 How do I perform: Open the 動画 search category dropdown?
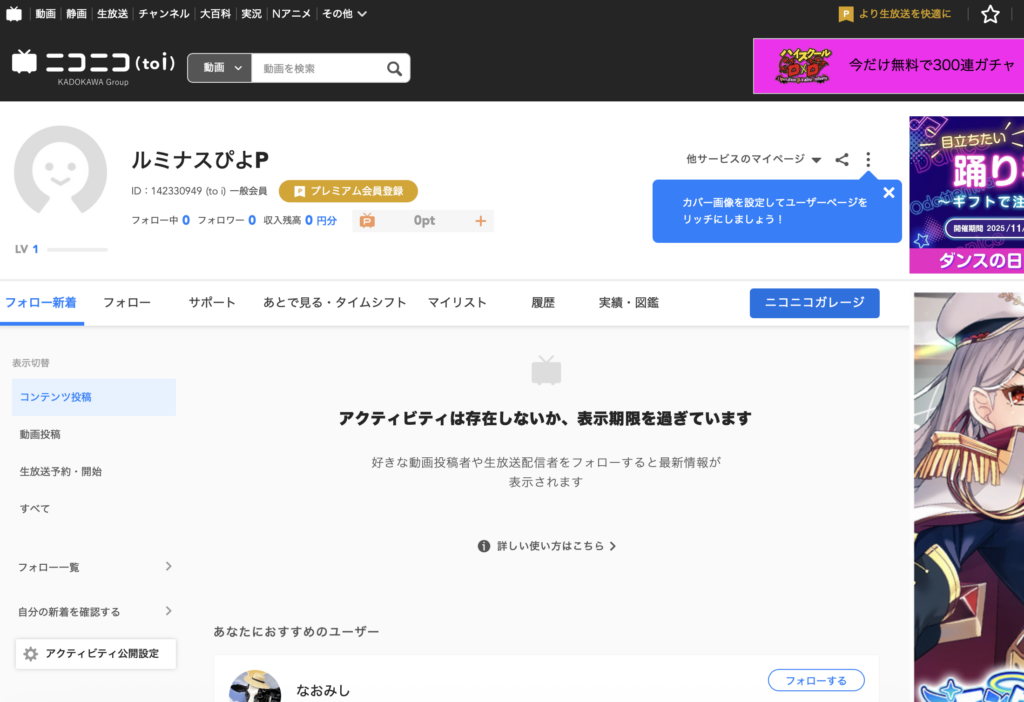click(x=220, y=68)
